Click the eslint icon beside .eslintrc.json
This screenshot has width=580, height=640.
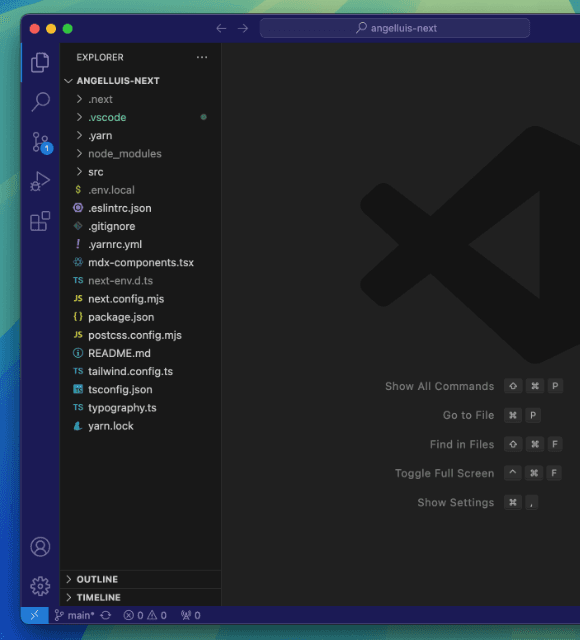click(x=78, y=208)
